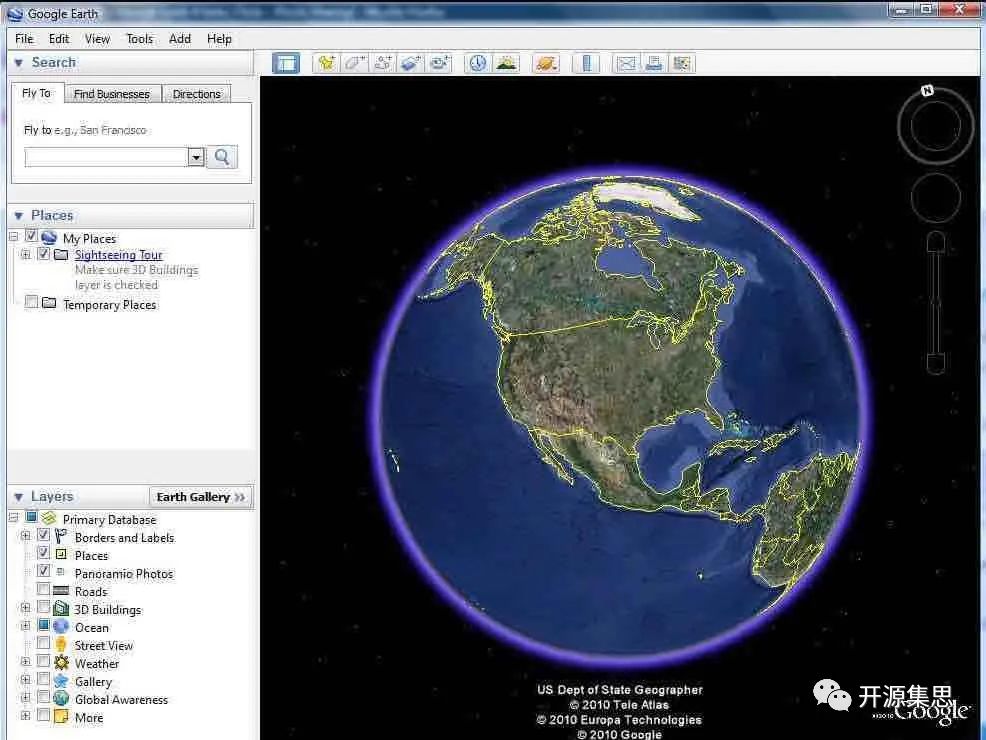Disable the Borders and Labels layer

tap(43, 536)
